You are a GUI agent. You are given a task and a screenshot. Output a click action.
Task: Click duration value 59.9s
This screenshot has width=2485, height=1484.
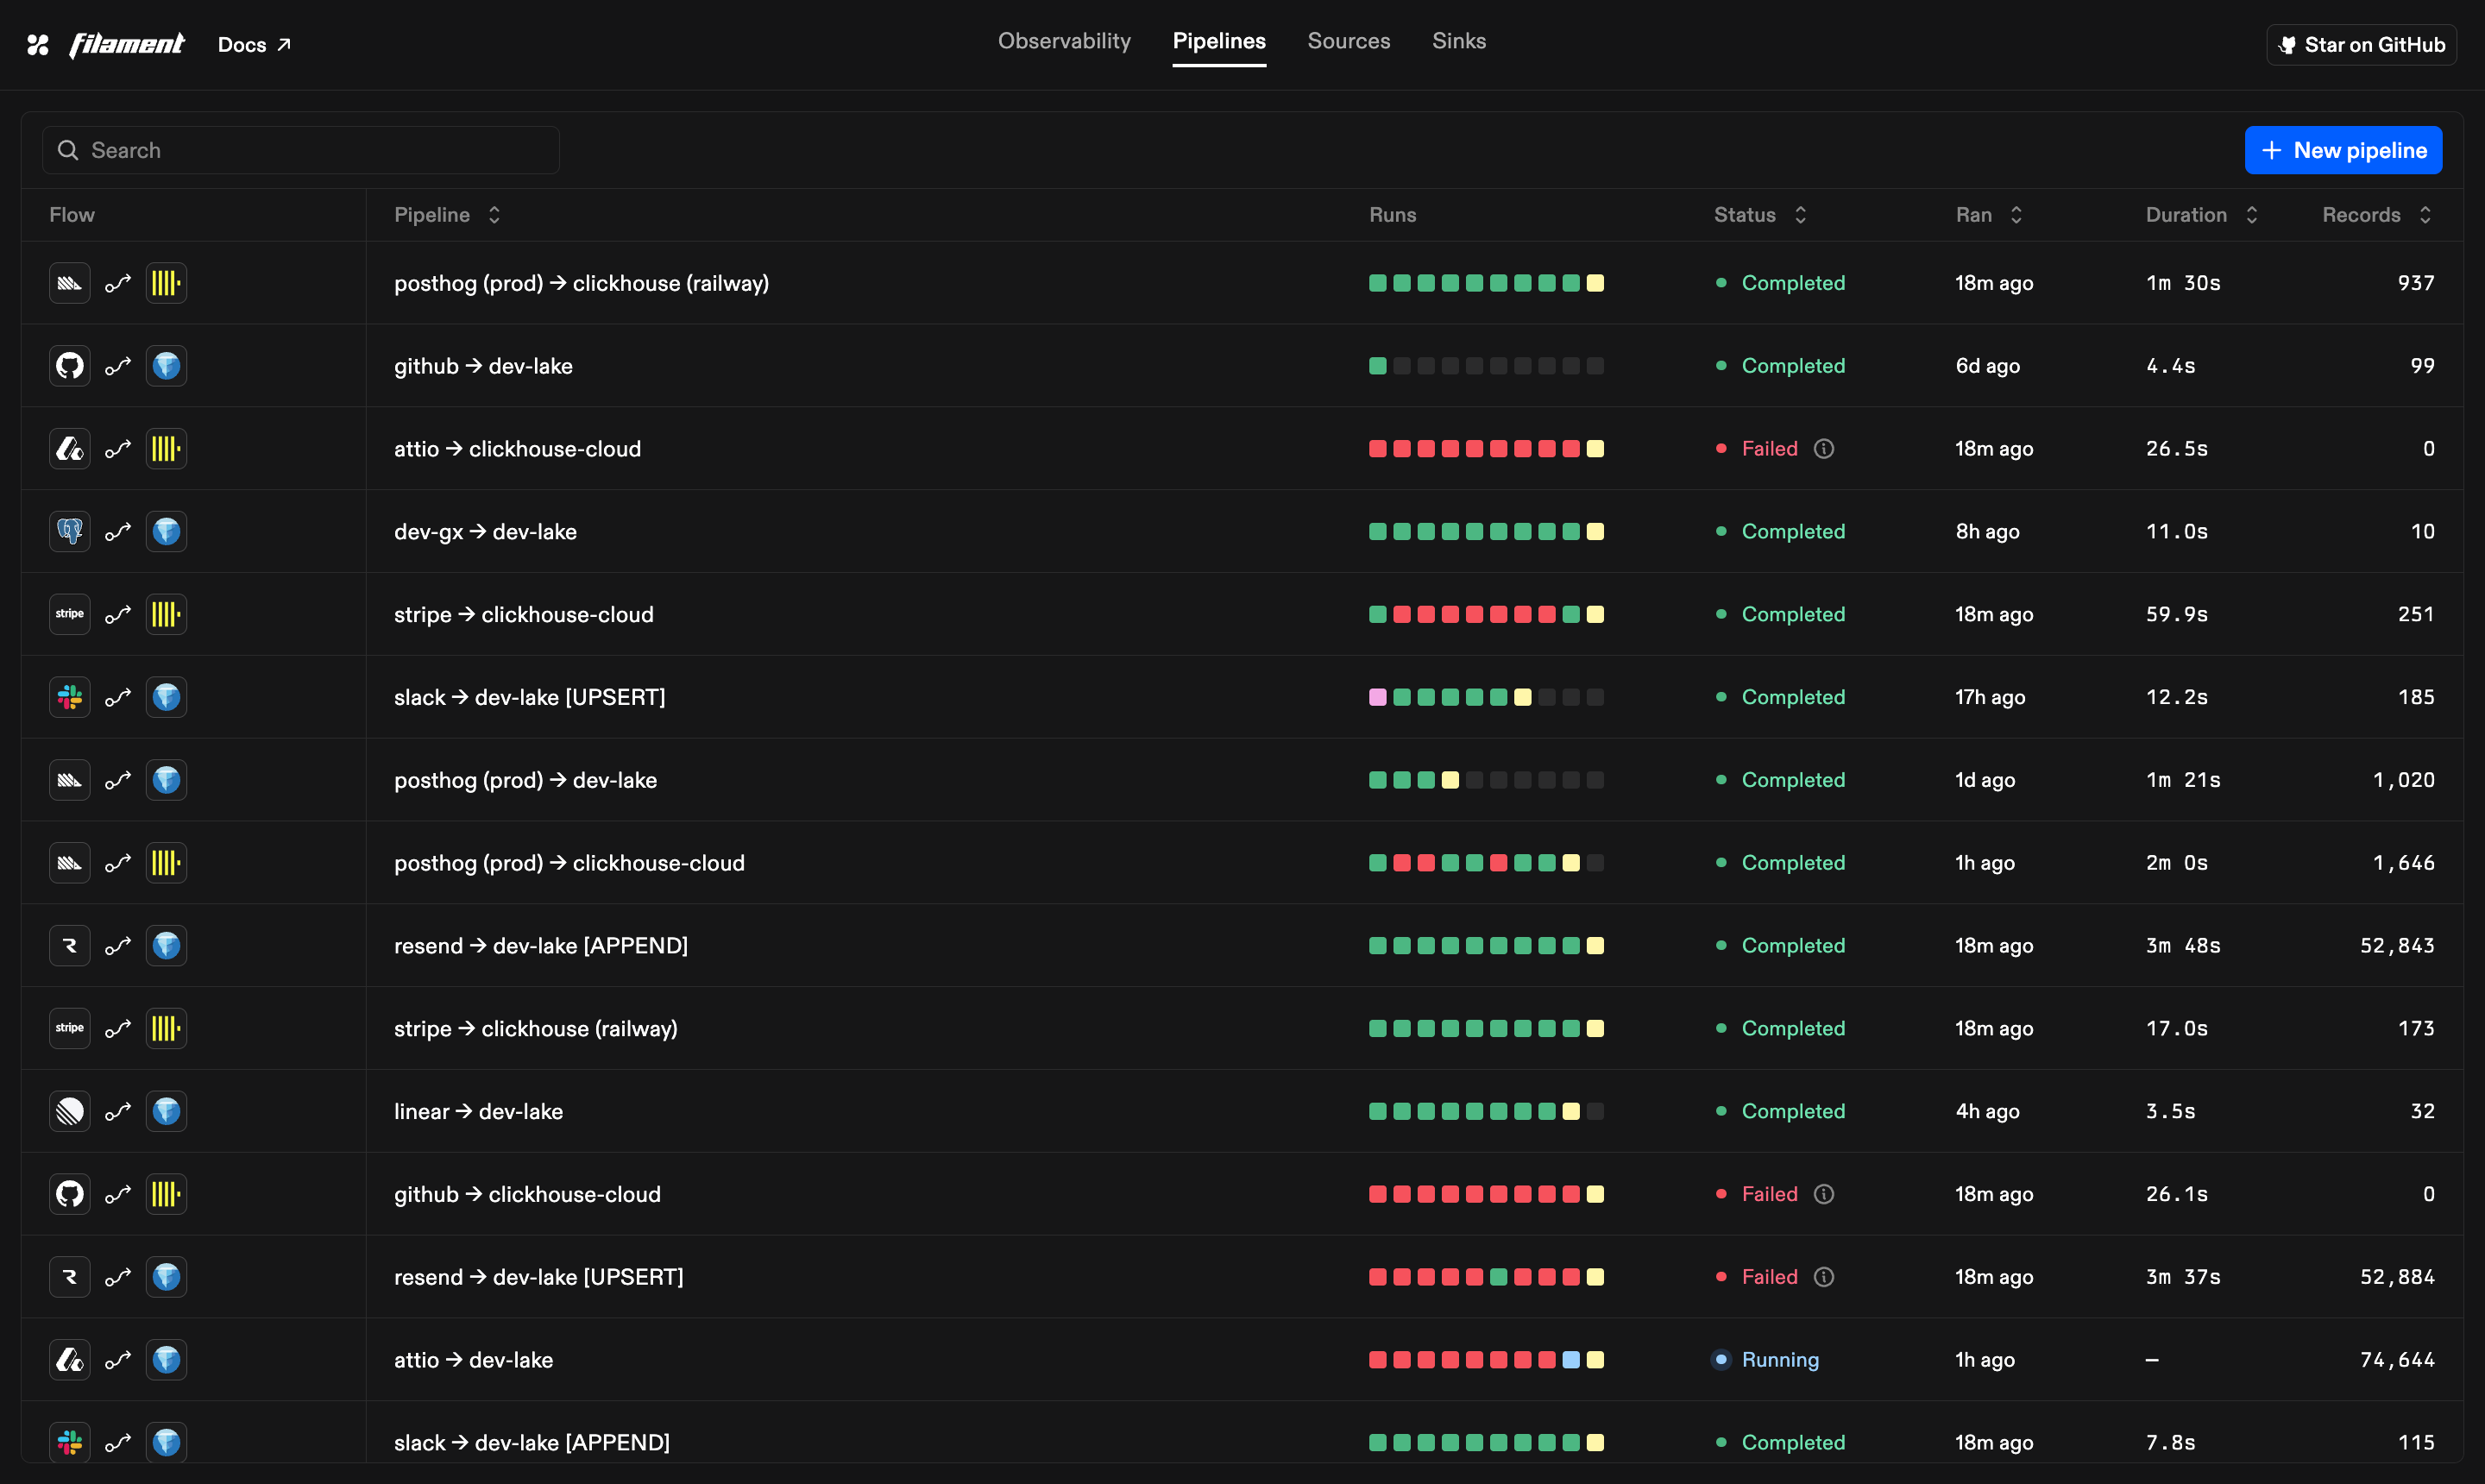pos(2176,614)
